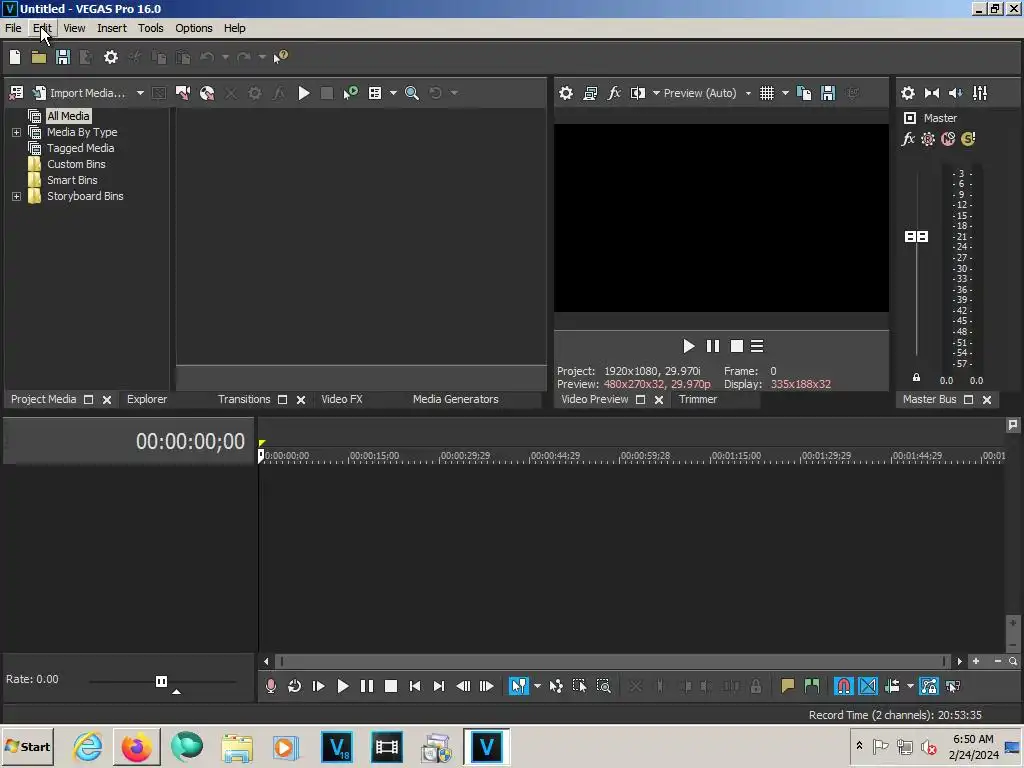Click Record microphone button in transport bar

pyautogui.click(x=270, y=686)
